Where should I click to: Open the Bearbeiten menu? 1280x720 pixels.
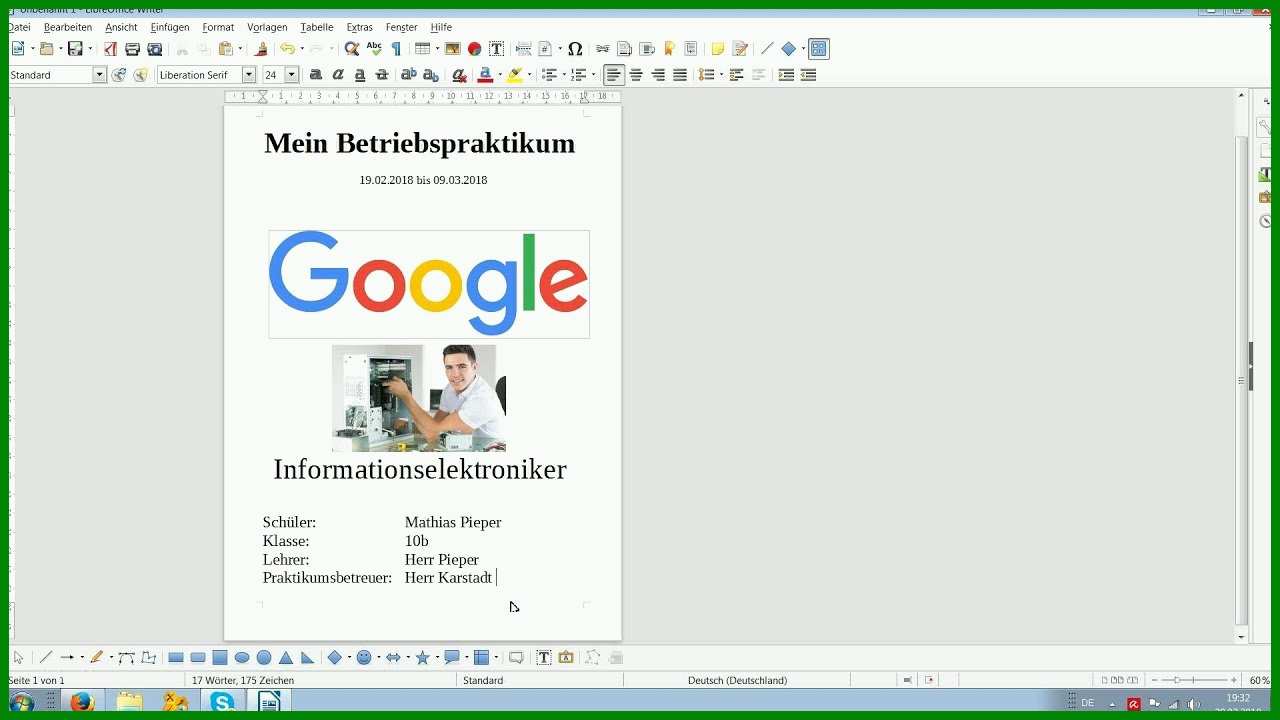[68, 27]
